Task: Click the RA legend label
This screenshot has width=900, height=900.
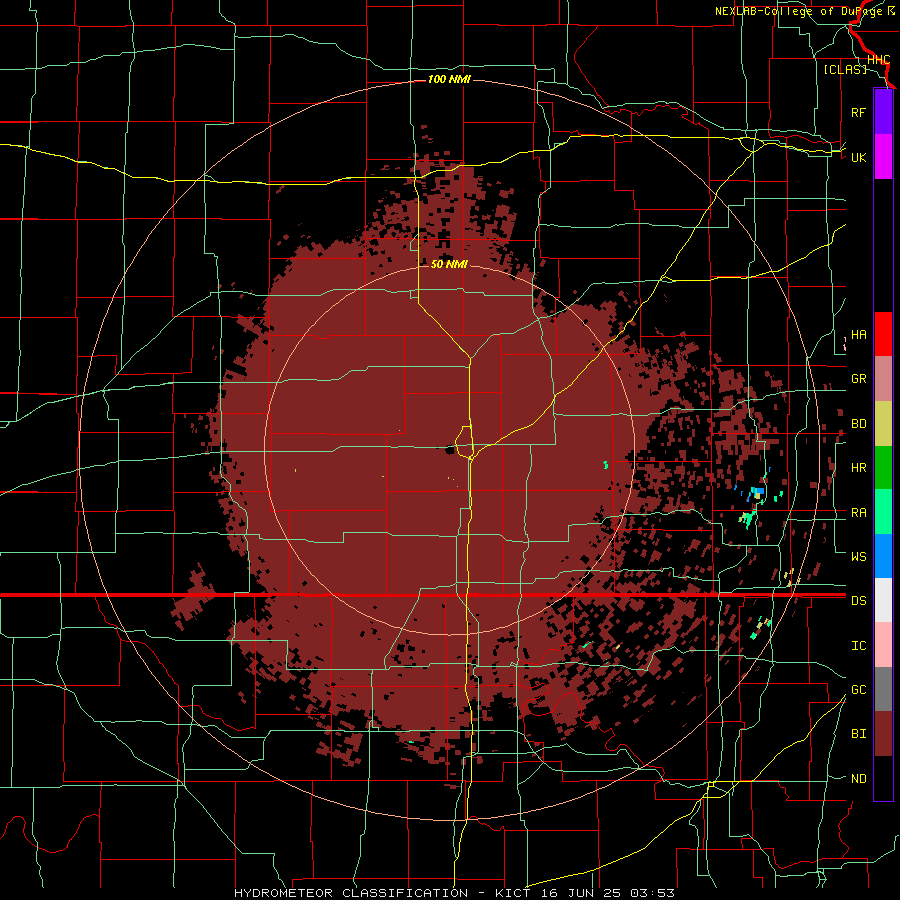Action: 858,513
